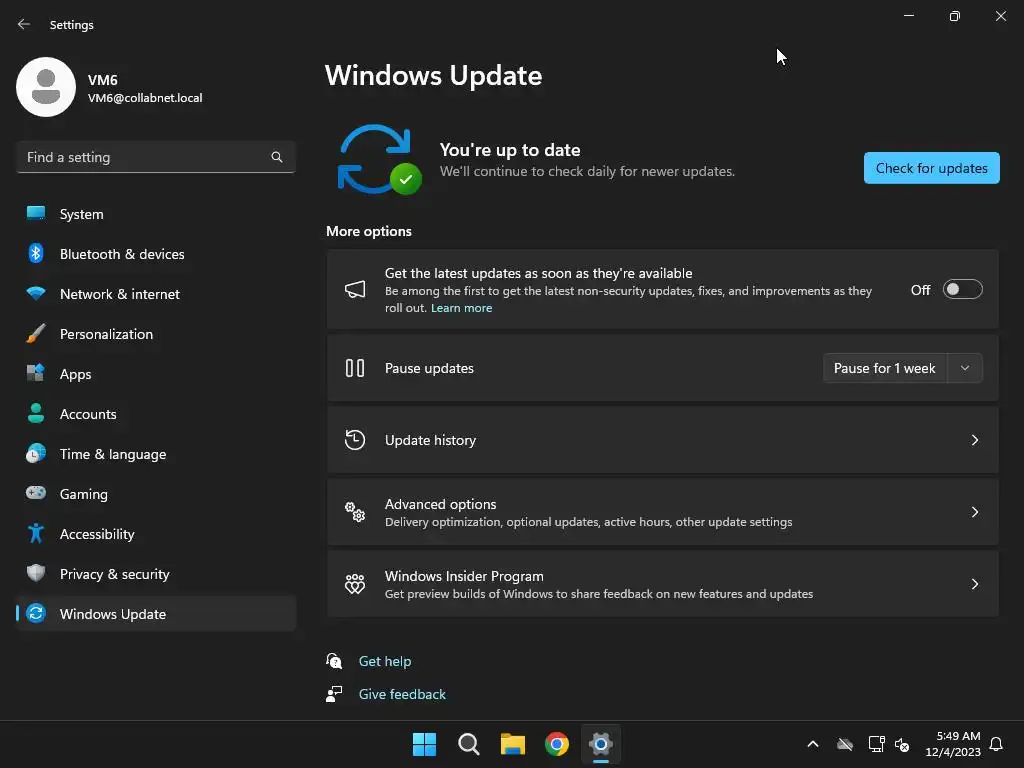This screenshot has height=768, width=1024.
Task: Click the Network wifi icon in sidebar
Action: [x=36, y=293]
